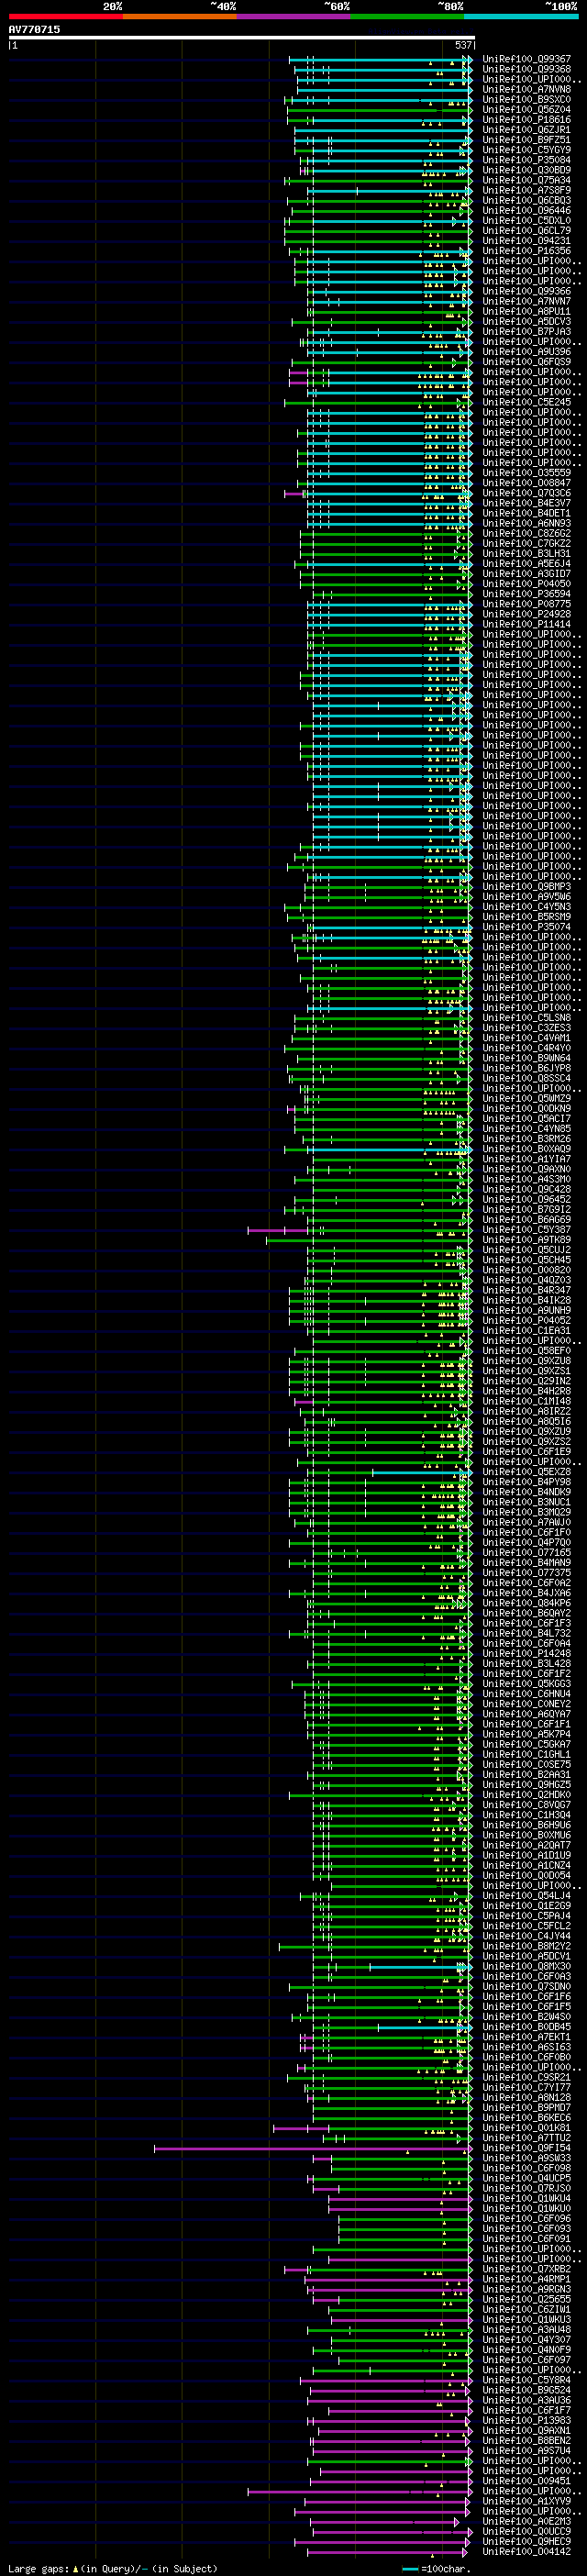This screenshot has width=587, height=2576.
Task: Select hit label UniRef100_Q6FQS9
Action: coord(526,362)
